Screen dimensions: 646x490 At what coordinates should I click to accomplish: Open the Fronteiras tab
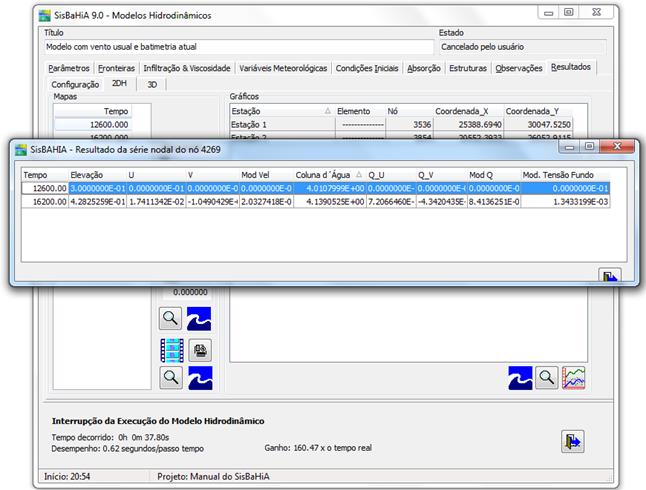tap(117, 68)
